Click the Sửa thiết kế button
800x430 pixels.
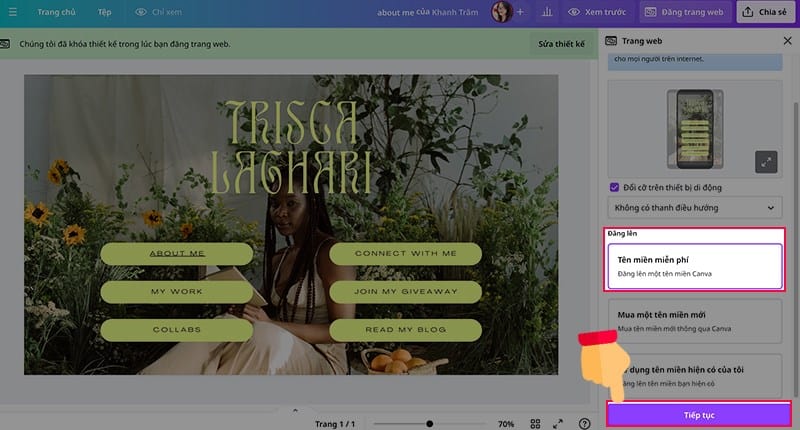point(560,45)
